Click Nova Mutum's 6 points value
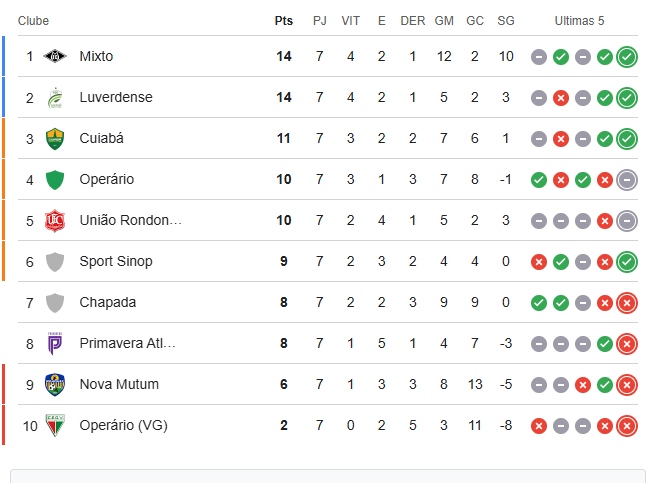The width and height of the screenshot is (670, 483). 284,384
